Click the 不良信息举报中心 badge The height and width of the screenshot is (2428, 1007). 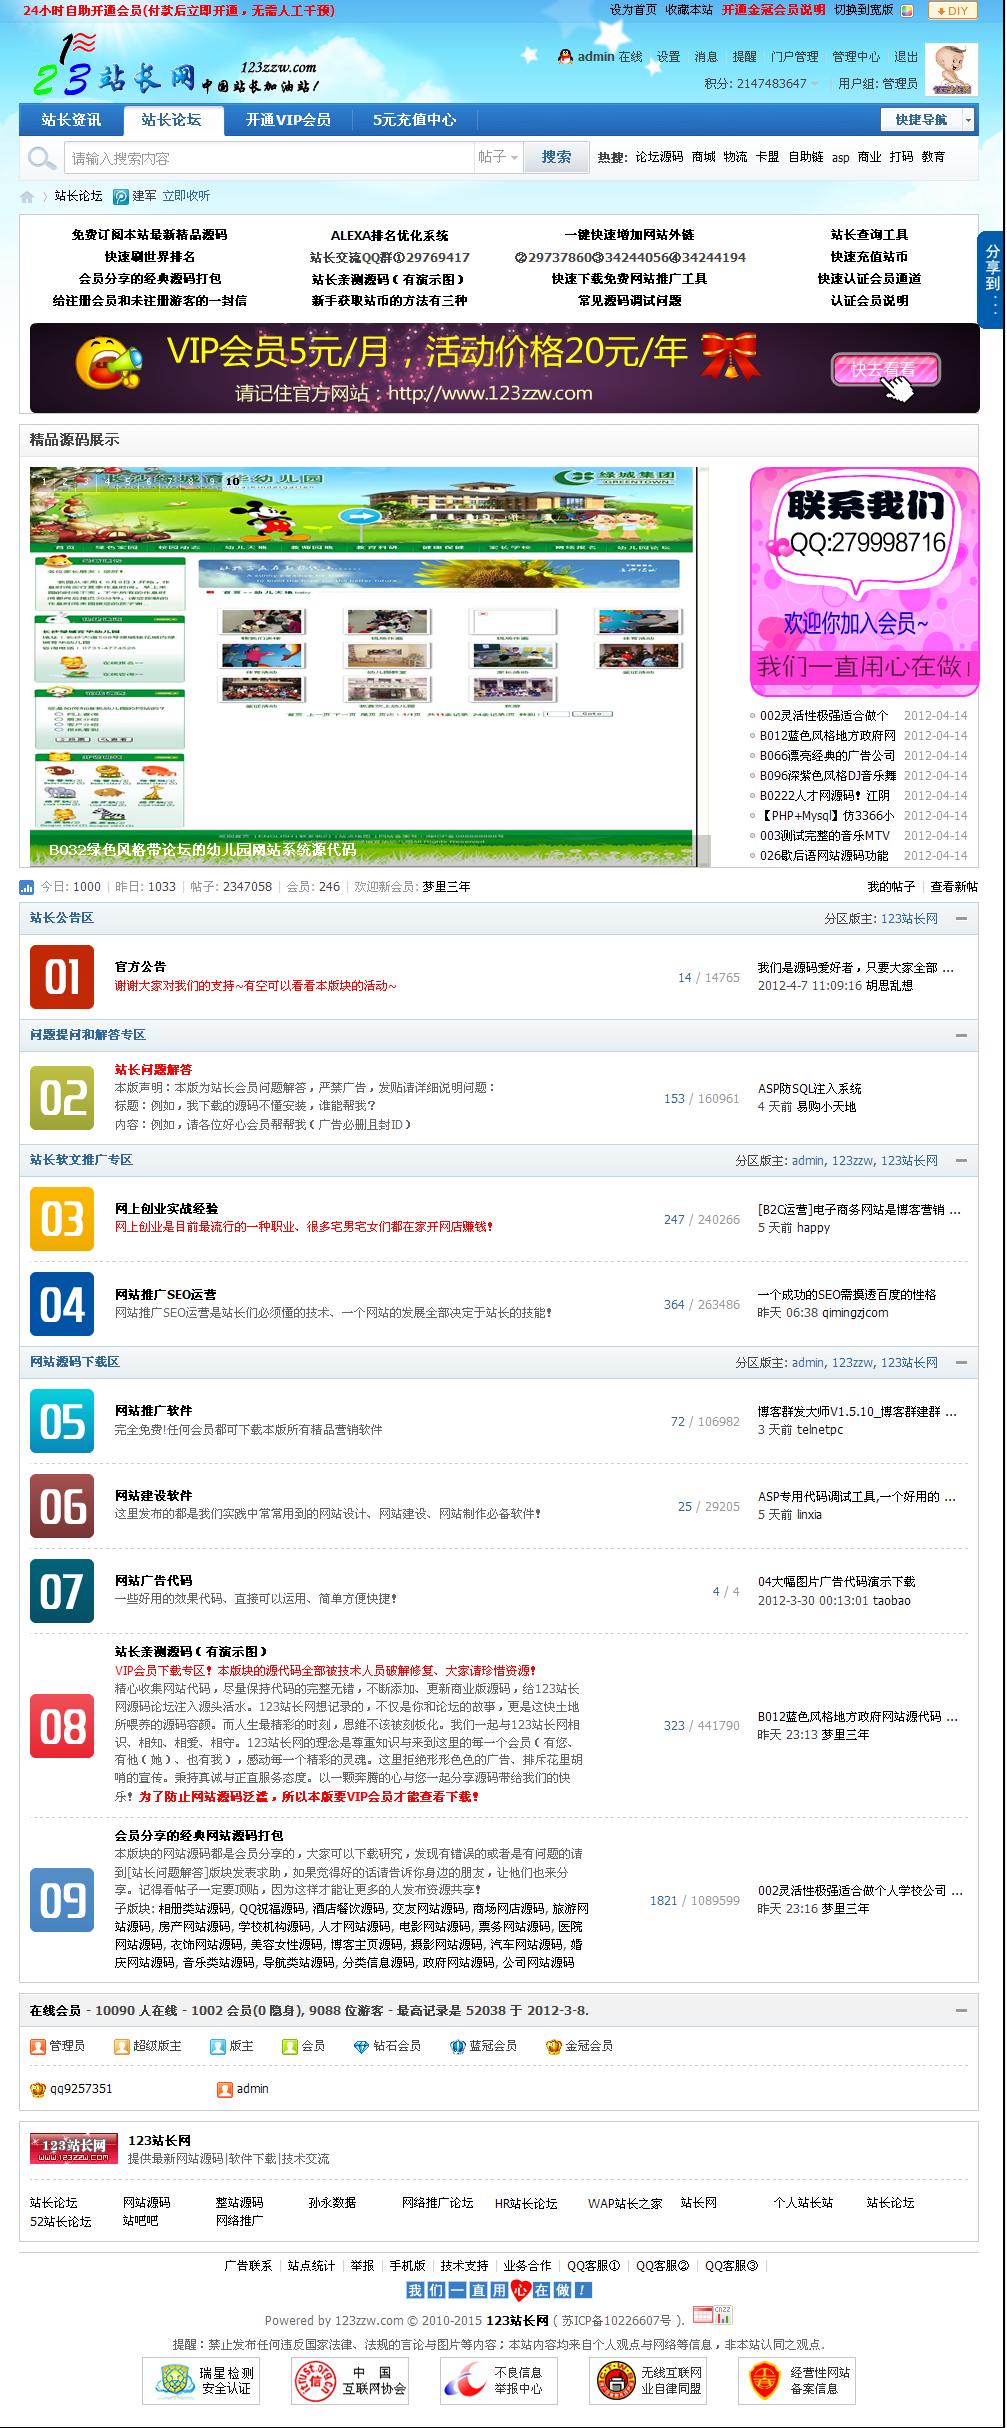[x=499, y=2379]
